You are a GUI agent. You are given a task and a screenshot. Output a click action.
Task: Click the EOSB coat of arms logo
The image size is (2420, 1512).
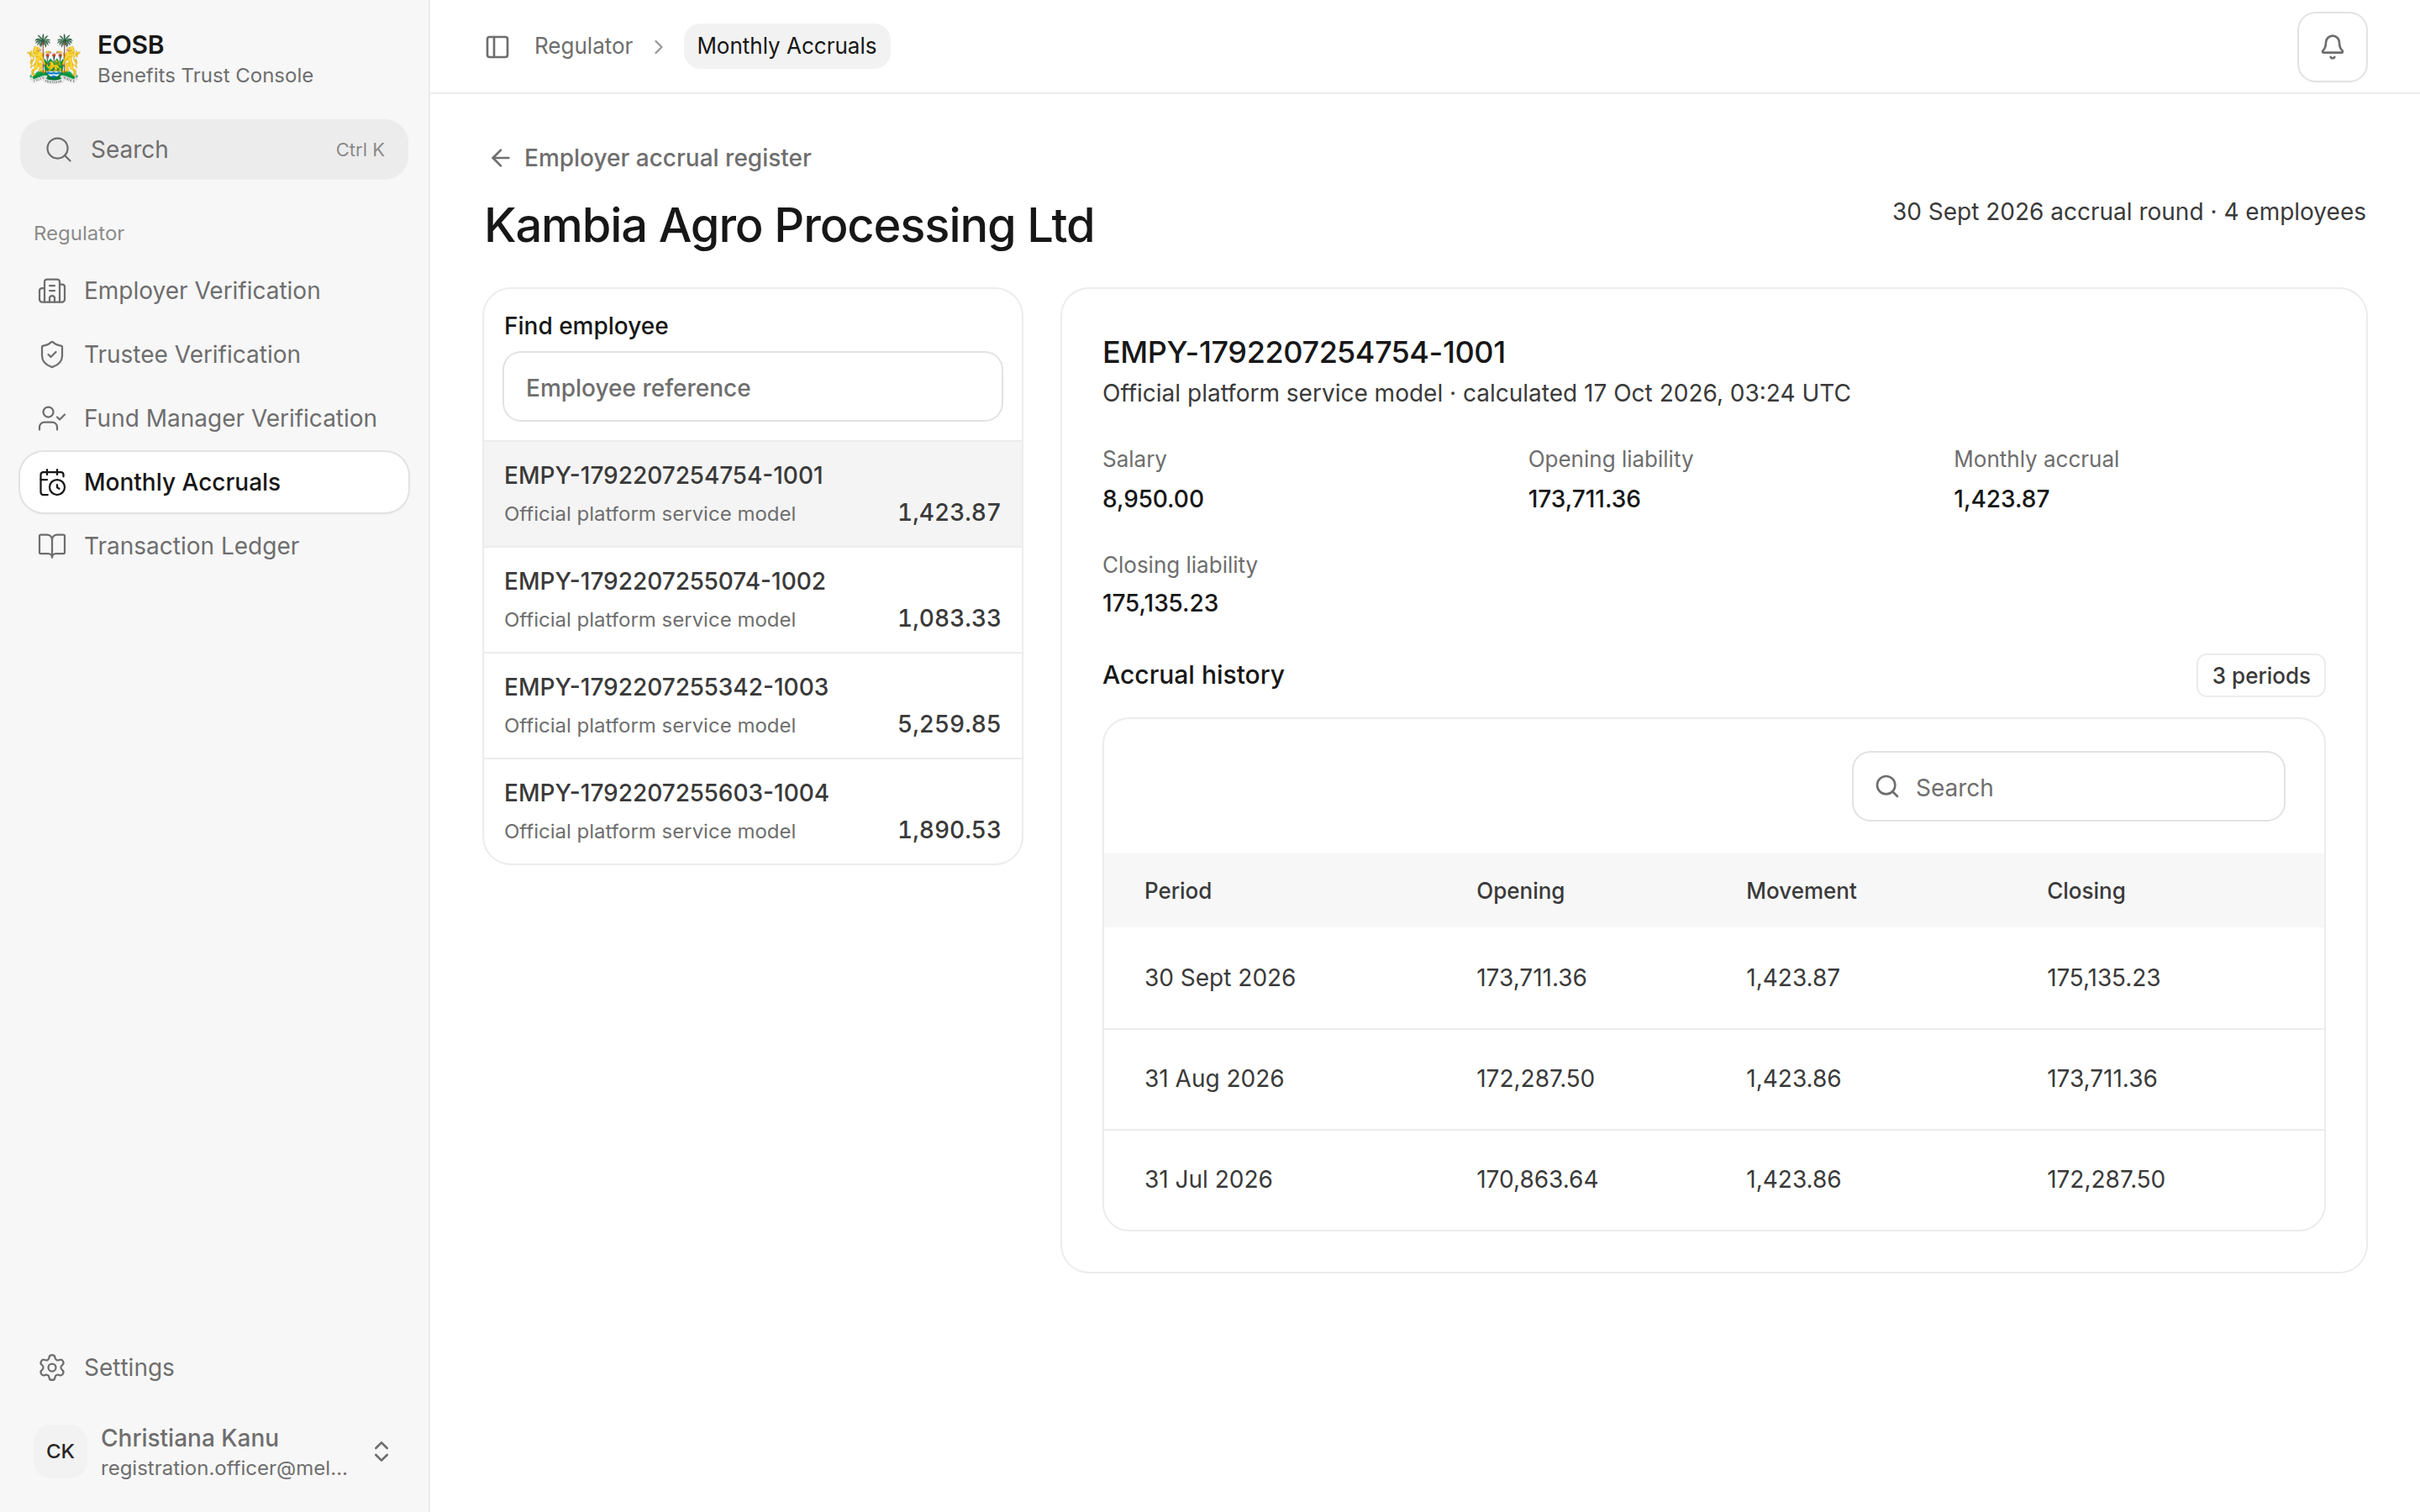(54, 59)
